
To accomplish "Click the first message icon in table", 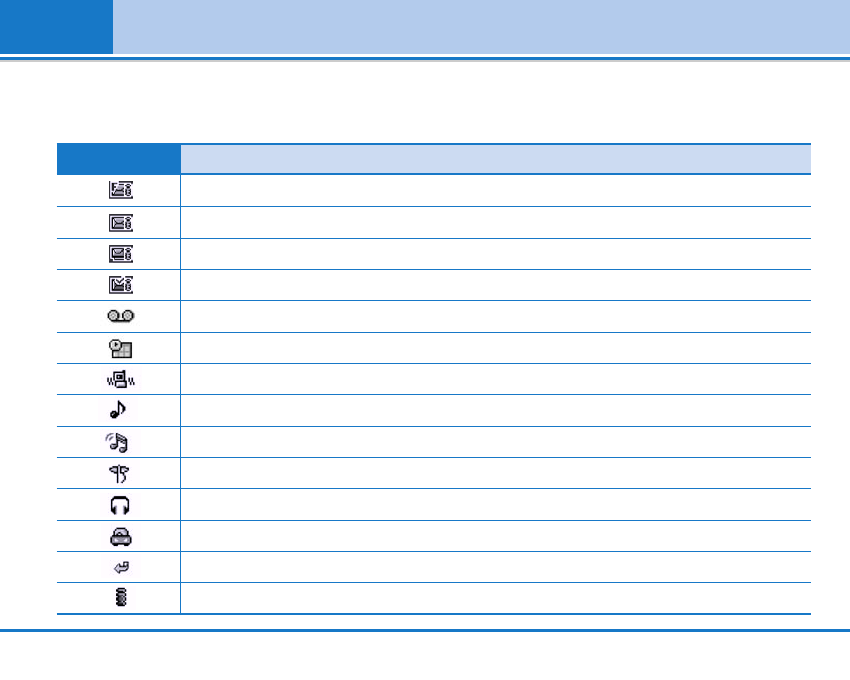I will pos(119,191).
